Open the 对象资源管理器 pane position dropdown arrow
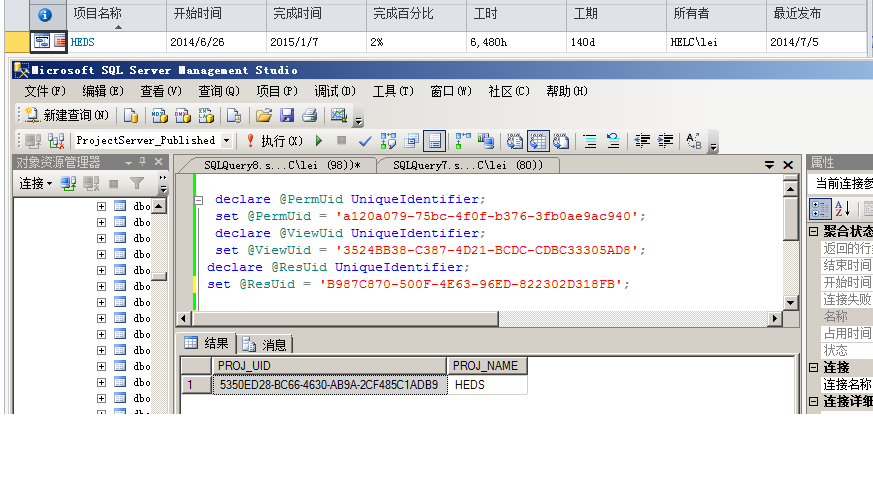Image resolution: width=873 pixels, height=503 pixels. click(129, 163)
